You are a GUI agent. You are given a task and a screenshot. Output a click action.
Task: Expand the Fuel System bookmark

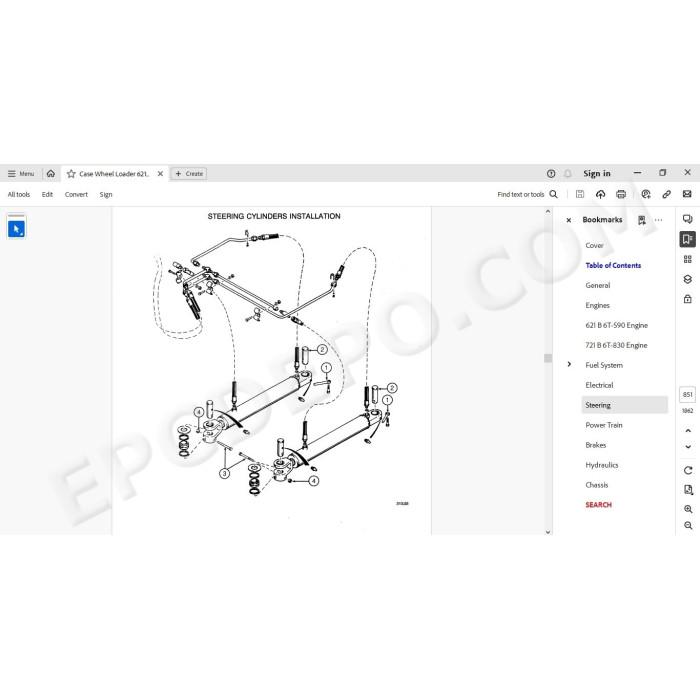coord(569,365)
